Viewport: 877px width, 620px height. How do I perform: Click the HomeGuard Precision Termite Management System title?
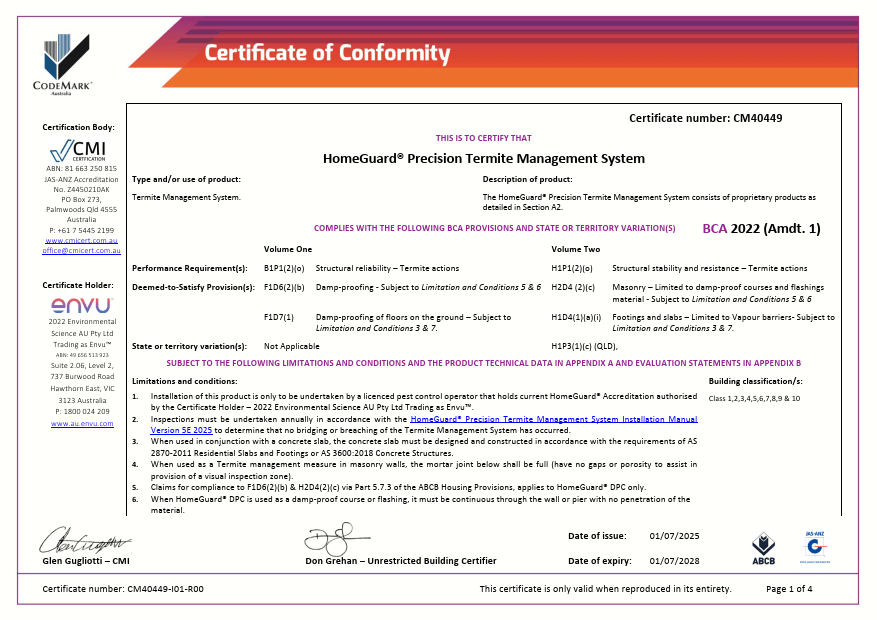[x=484, y=158]
